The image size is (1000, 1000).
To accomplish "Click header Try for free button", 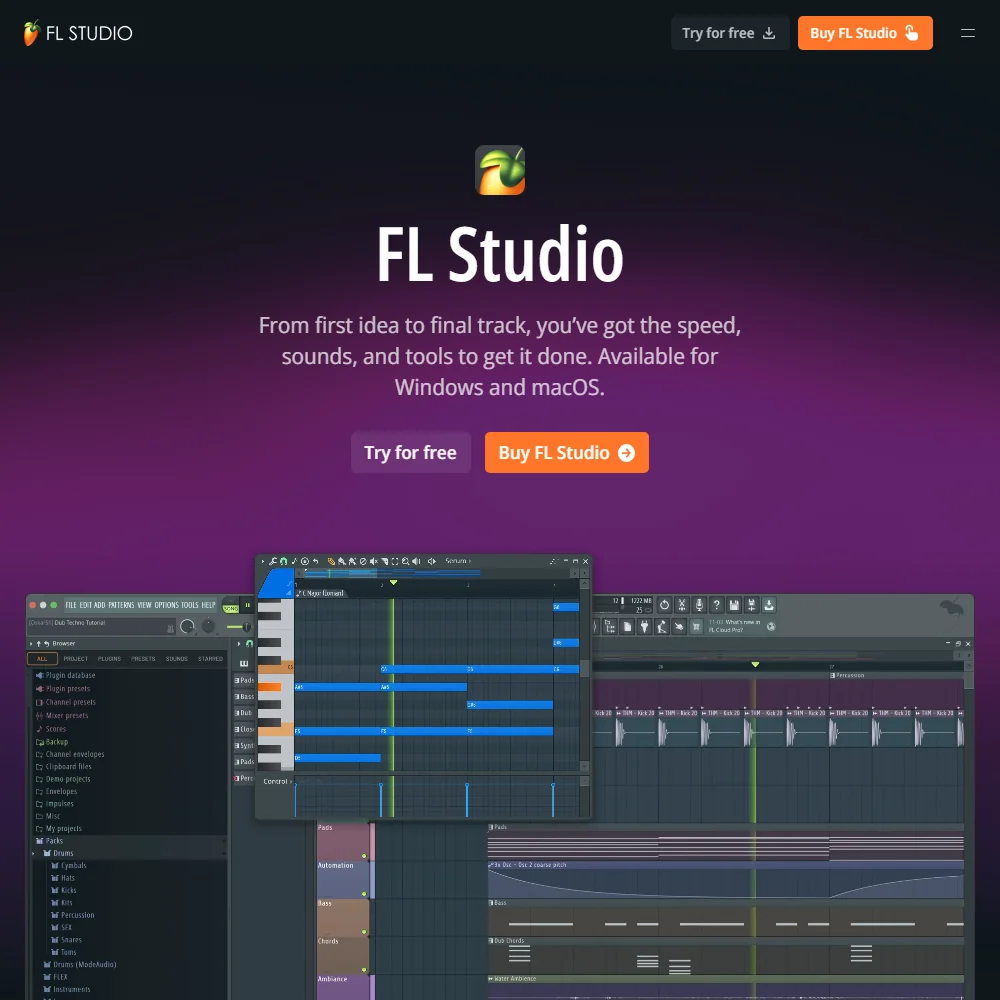I will click(730, 33).
